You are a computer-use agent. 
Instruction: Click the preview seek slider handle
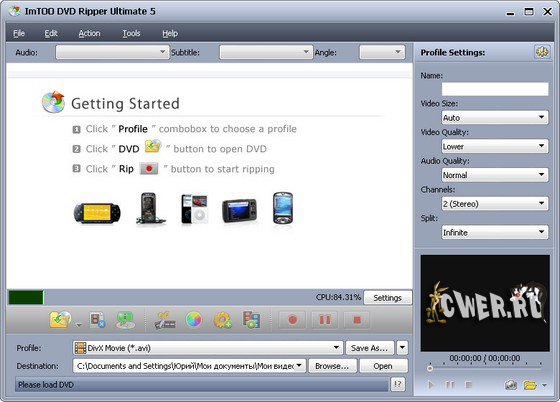coord(430,368)
